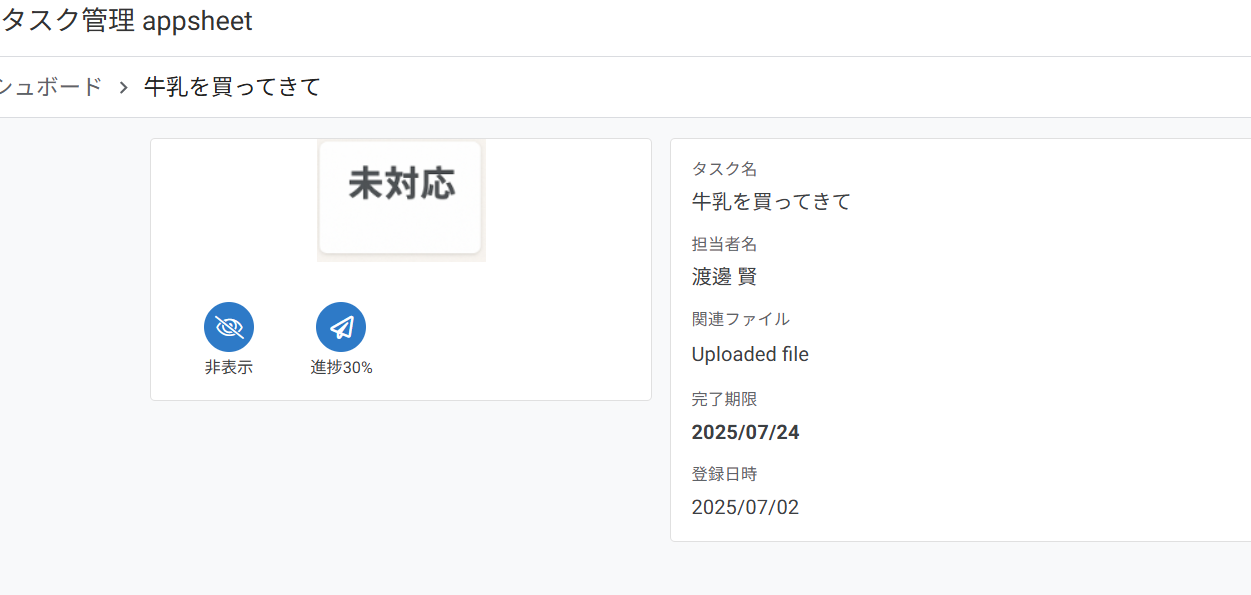Go back to the dashboard breadcrumb
1251x595 pixels.
(x=51, y=87)
